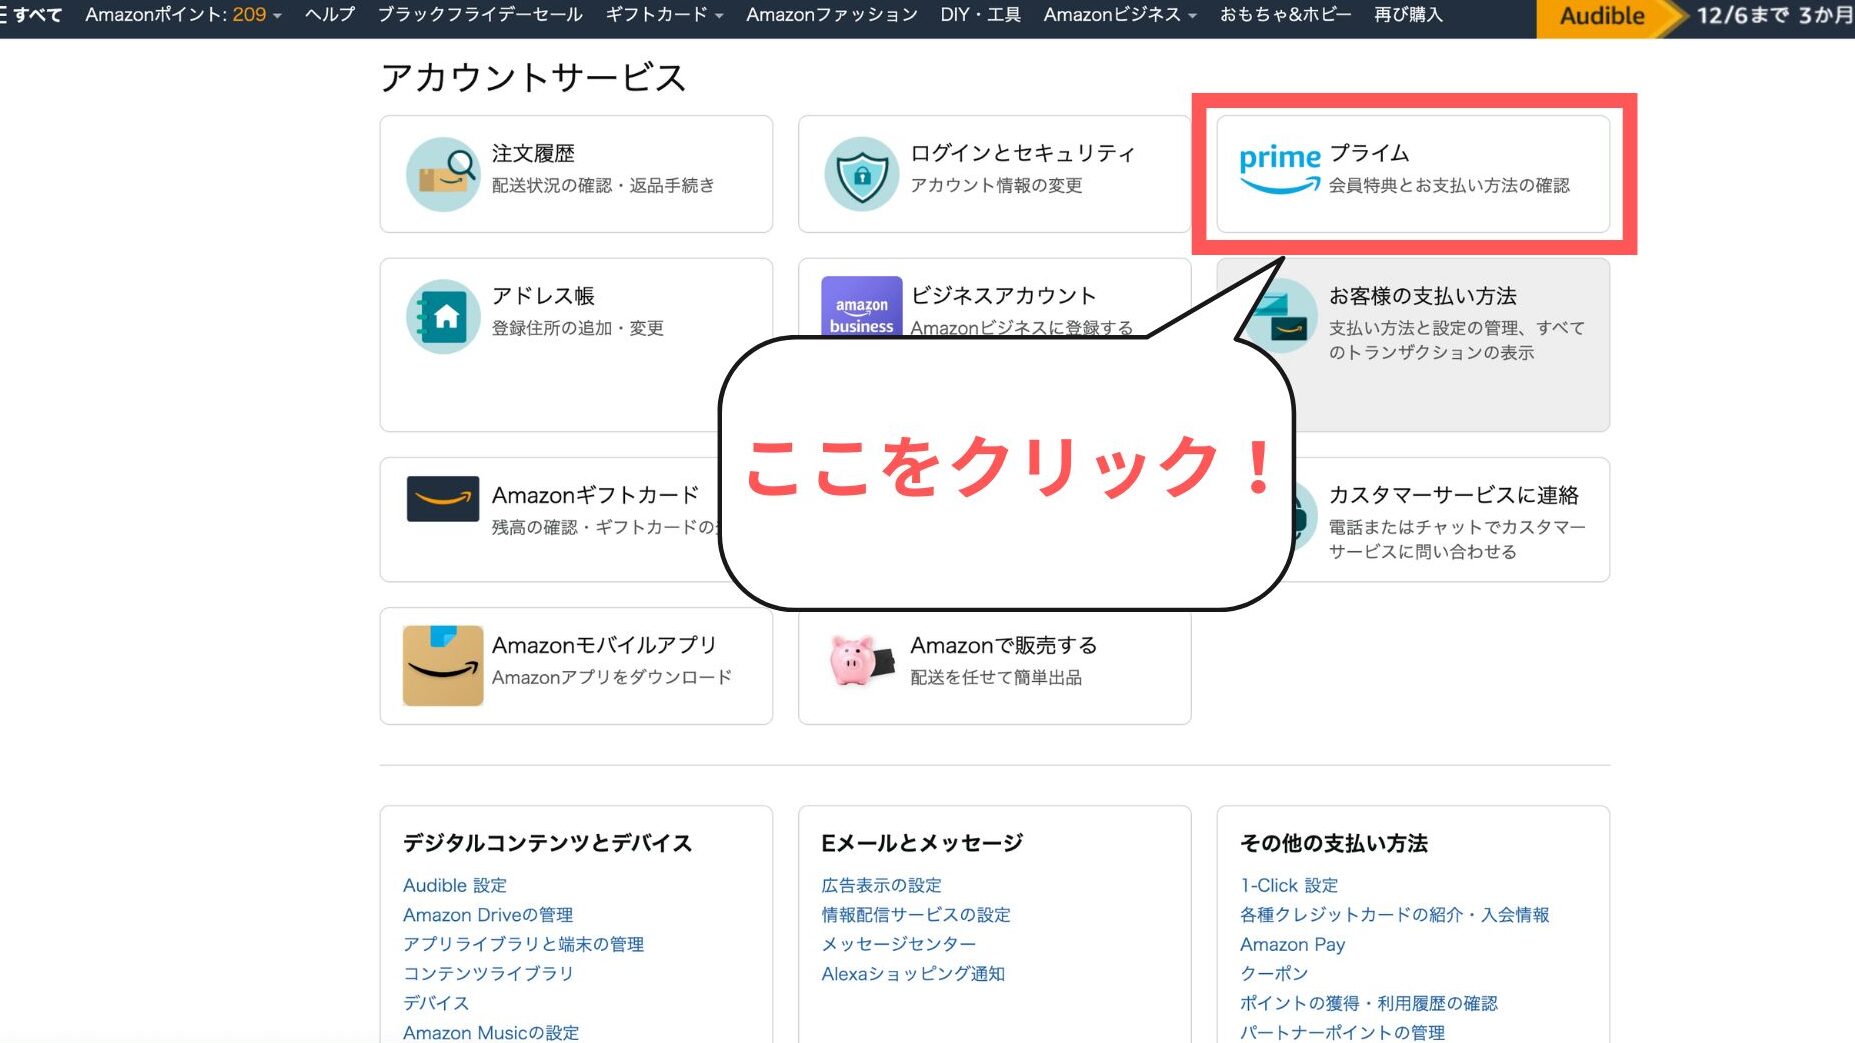Open クーポン link
This screenshot has width=1855, height=1043.
(1274, 974)
